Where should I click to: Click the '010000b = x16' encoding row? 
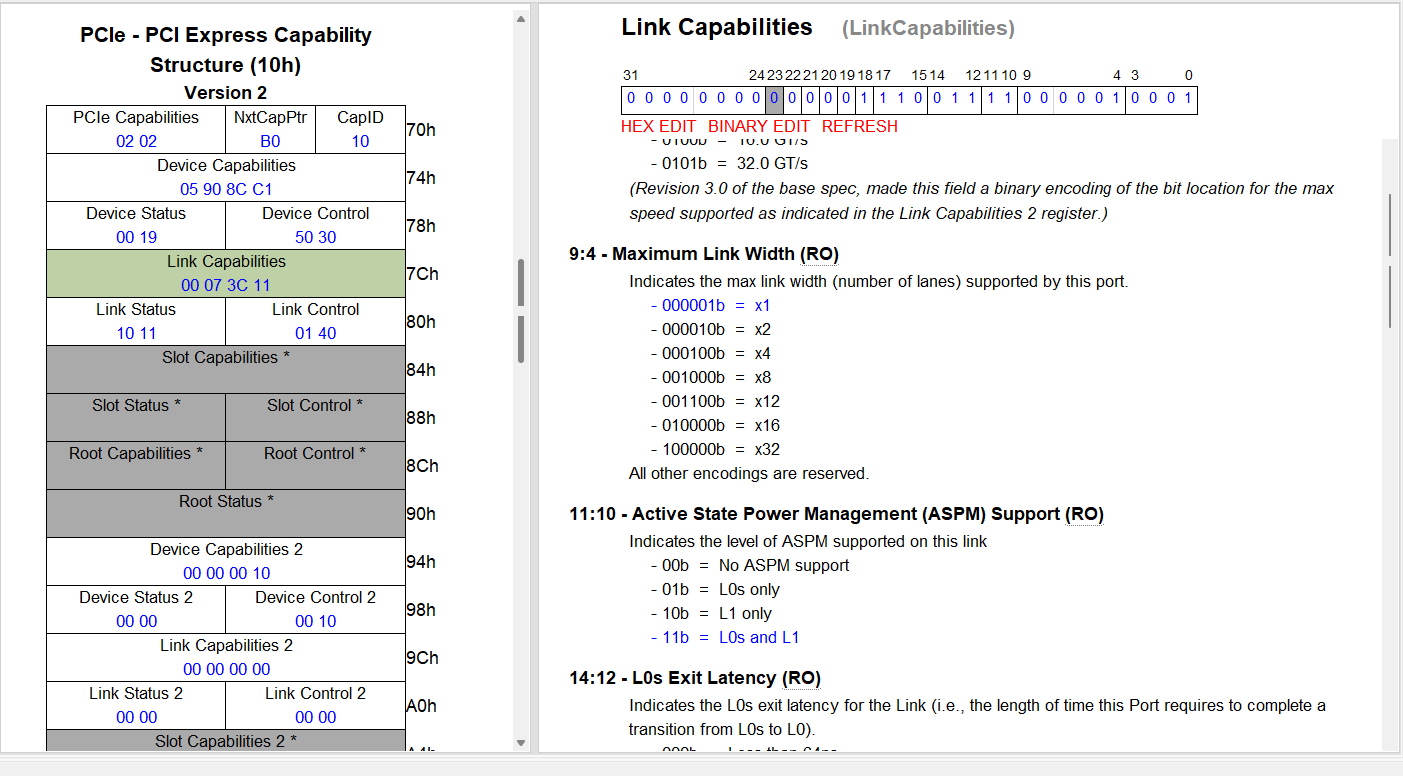[715, 425]
